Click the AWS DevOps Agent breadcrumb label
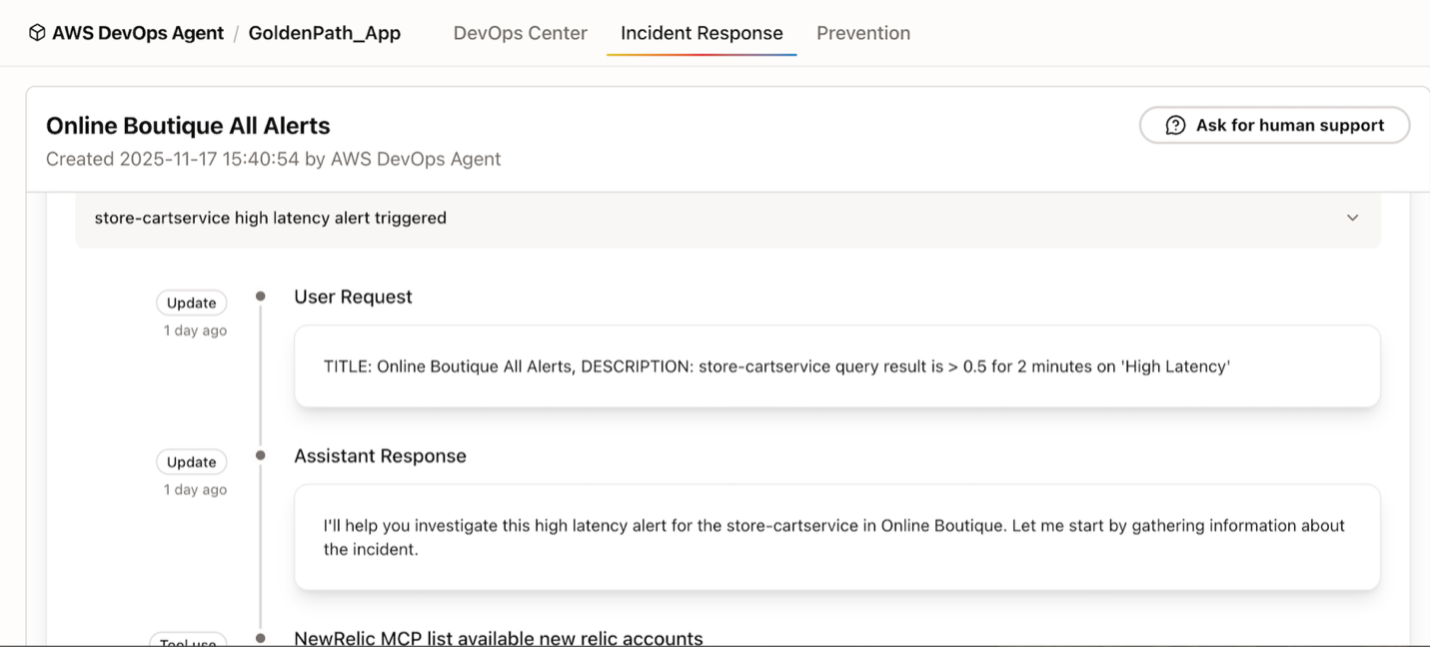This screenshot has height=650, width=1430. click(138, 31)
